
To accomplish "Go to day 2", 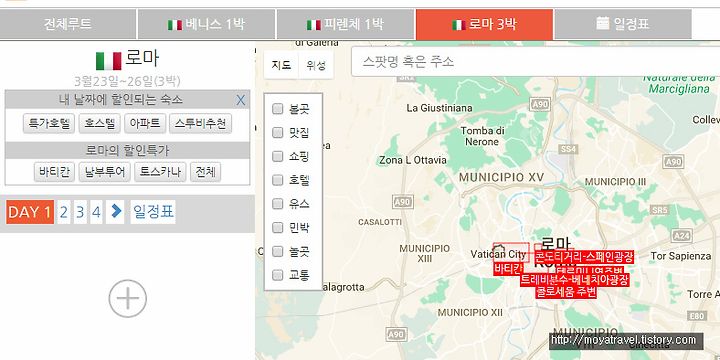I will point(64,212).
